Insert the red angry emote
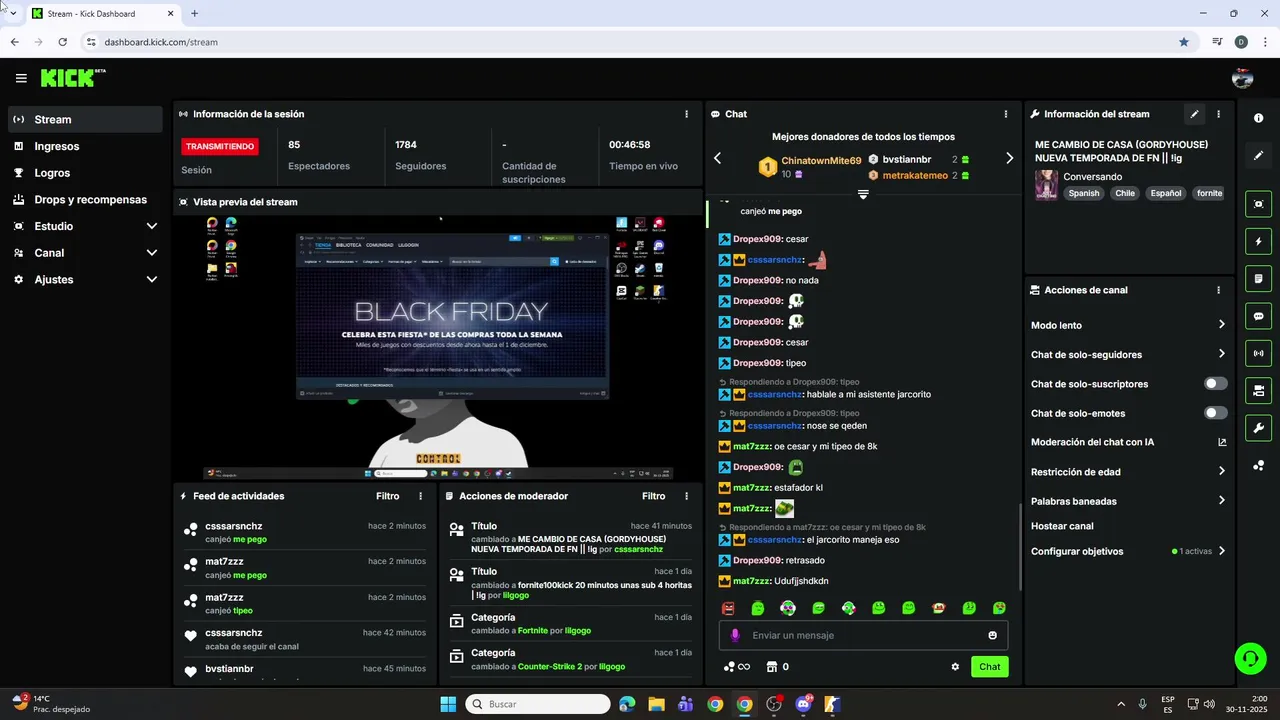This screenshot has height=720, width=1280. coord(728,608)
